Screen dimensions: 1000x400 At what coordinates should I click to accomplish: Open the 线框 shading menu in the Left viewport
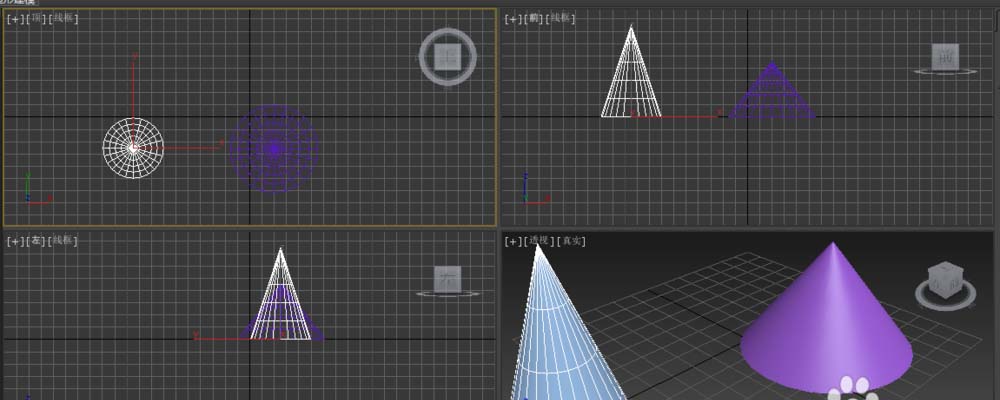click(63, 241)
